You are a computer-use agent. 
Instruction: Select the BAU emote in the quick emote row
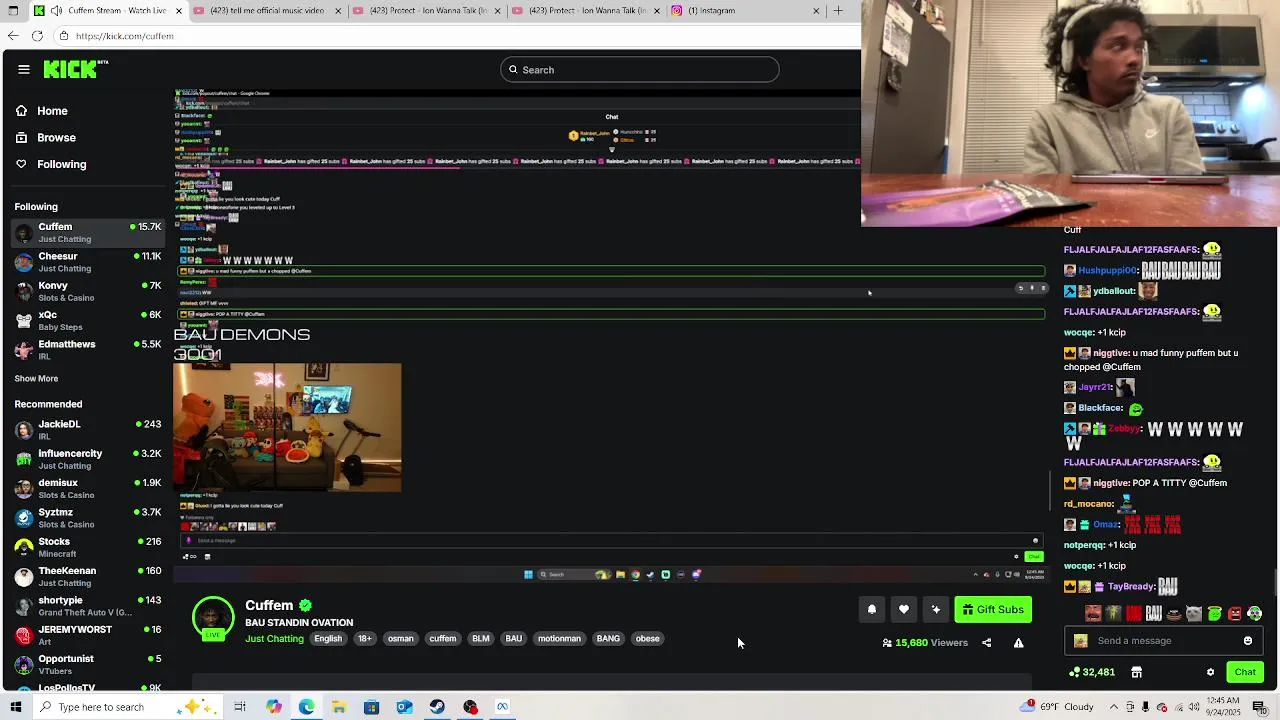(x=1153, y=613)
